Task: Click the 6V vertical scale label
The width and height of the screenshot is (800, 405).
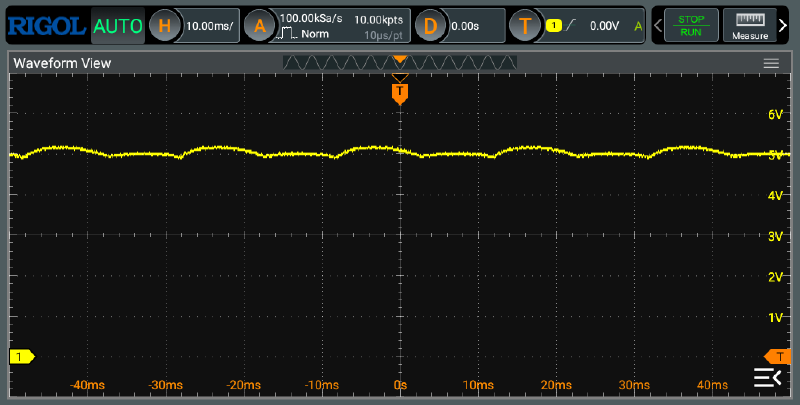Action: pyautogui.click(x=775, y=115)
